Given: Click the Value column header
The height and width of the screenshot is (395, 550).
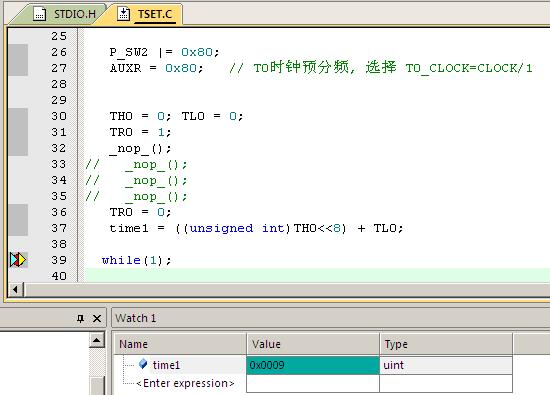Looking at the screenshot, I should [x=313, y=344].
